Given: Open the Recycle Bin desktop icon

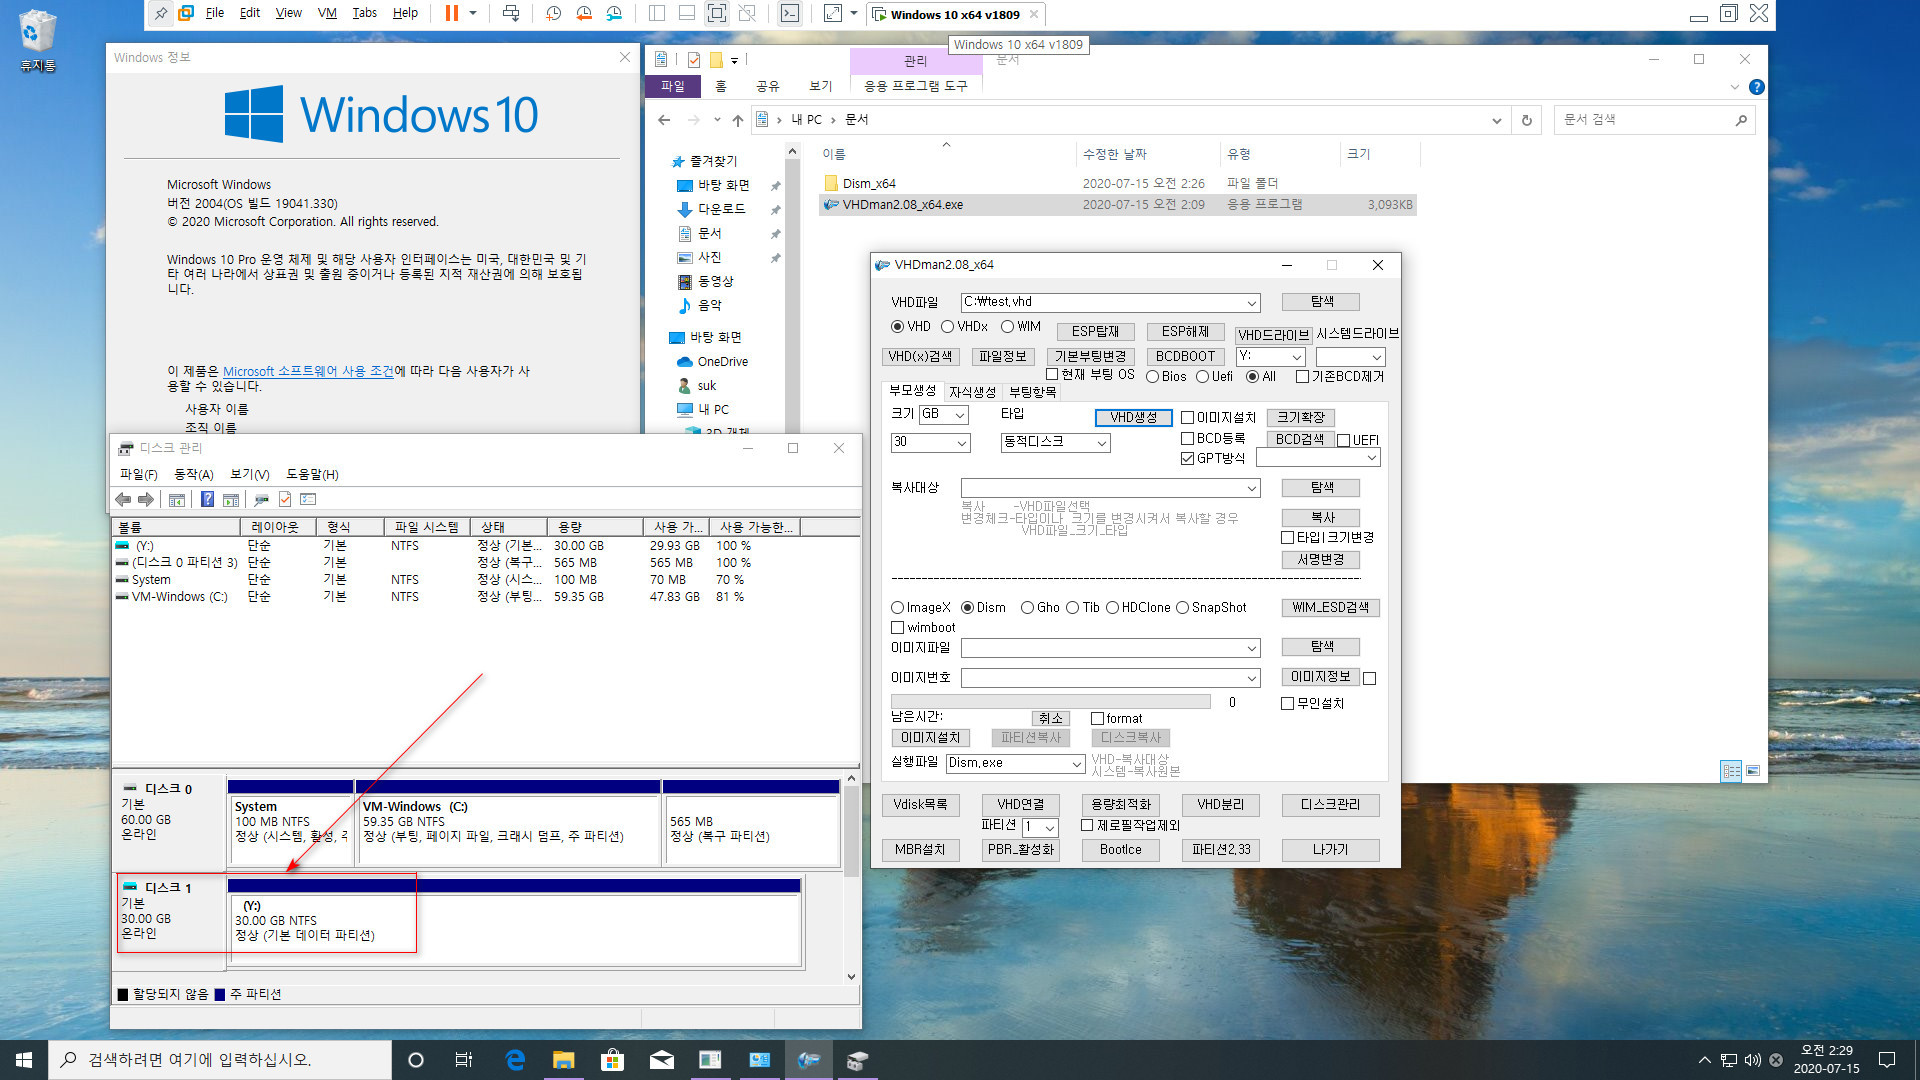Looking at the screenshot, I should point(37,40).
